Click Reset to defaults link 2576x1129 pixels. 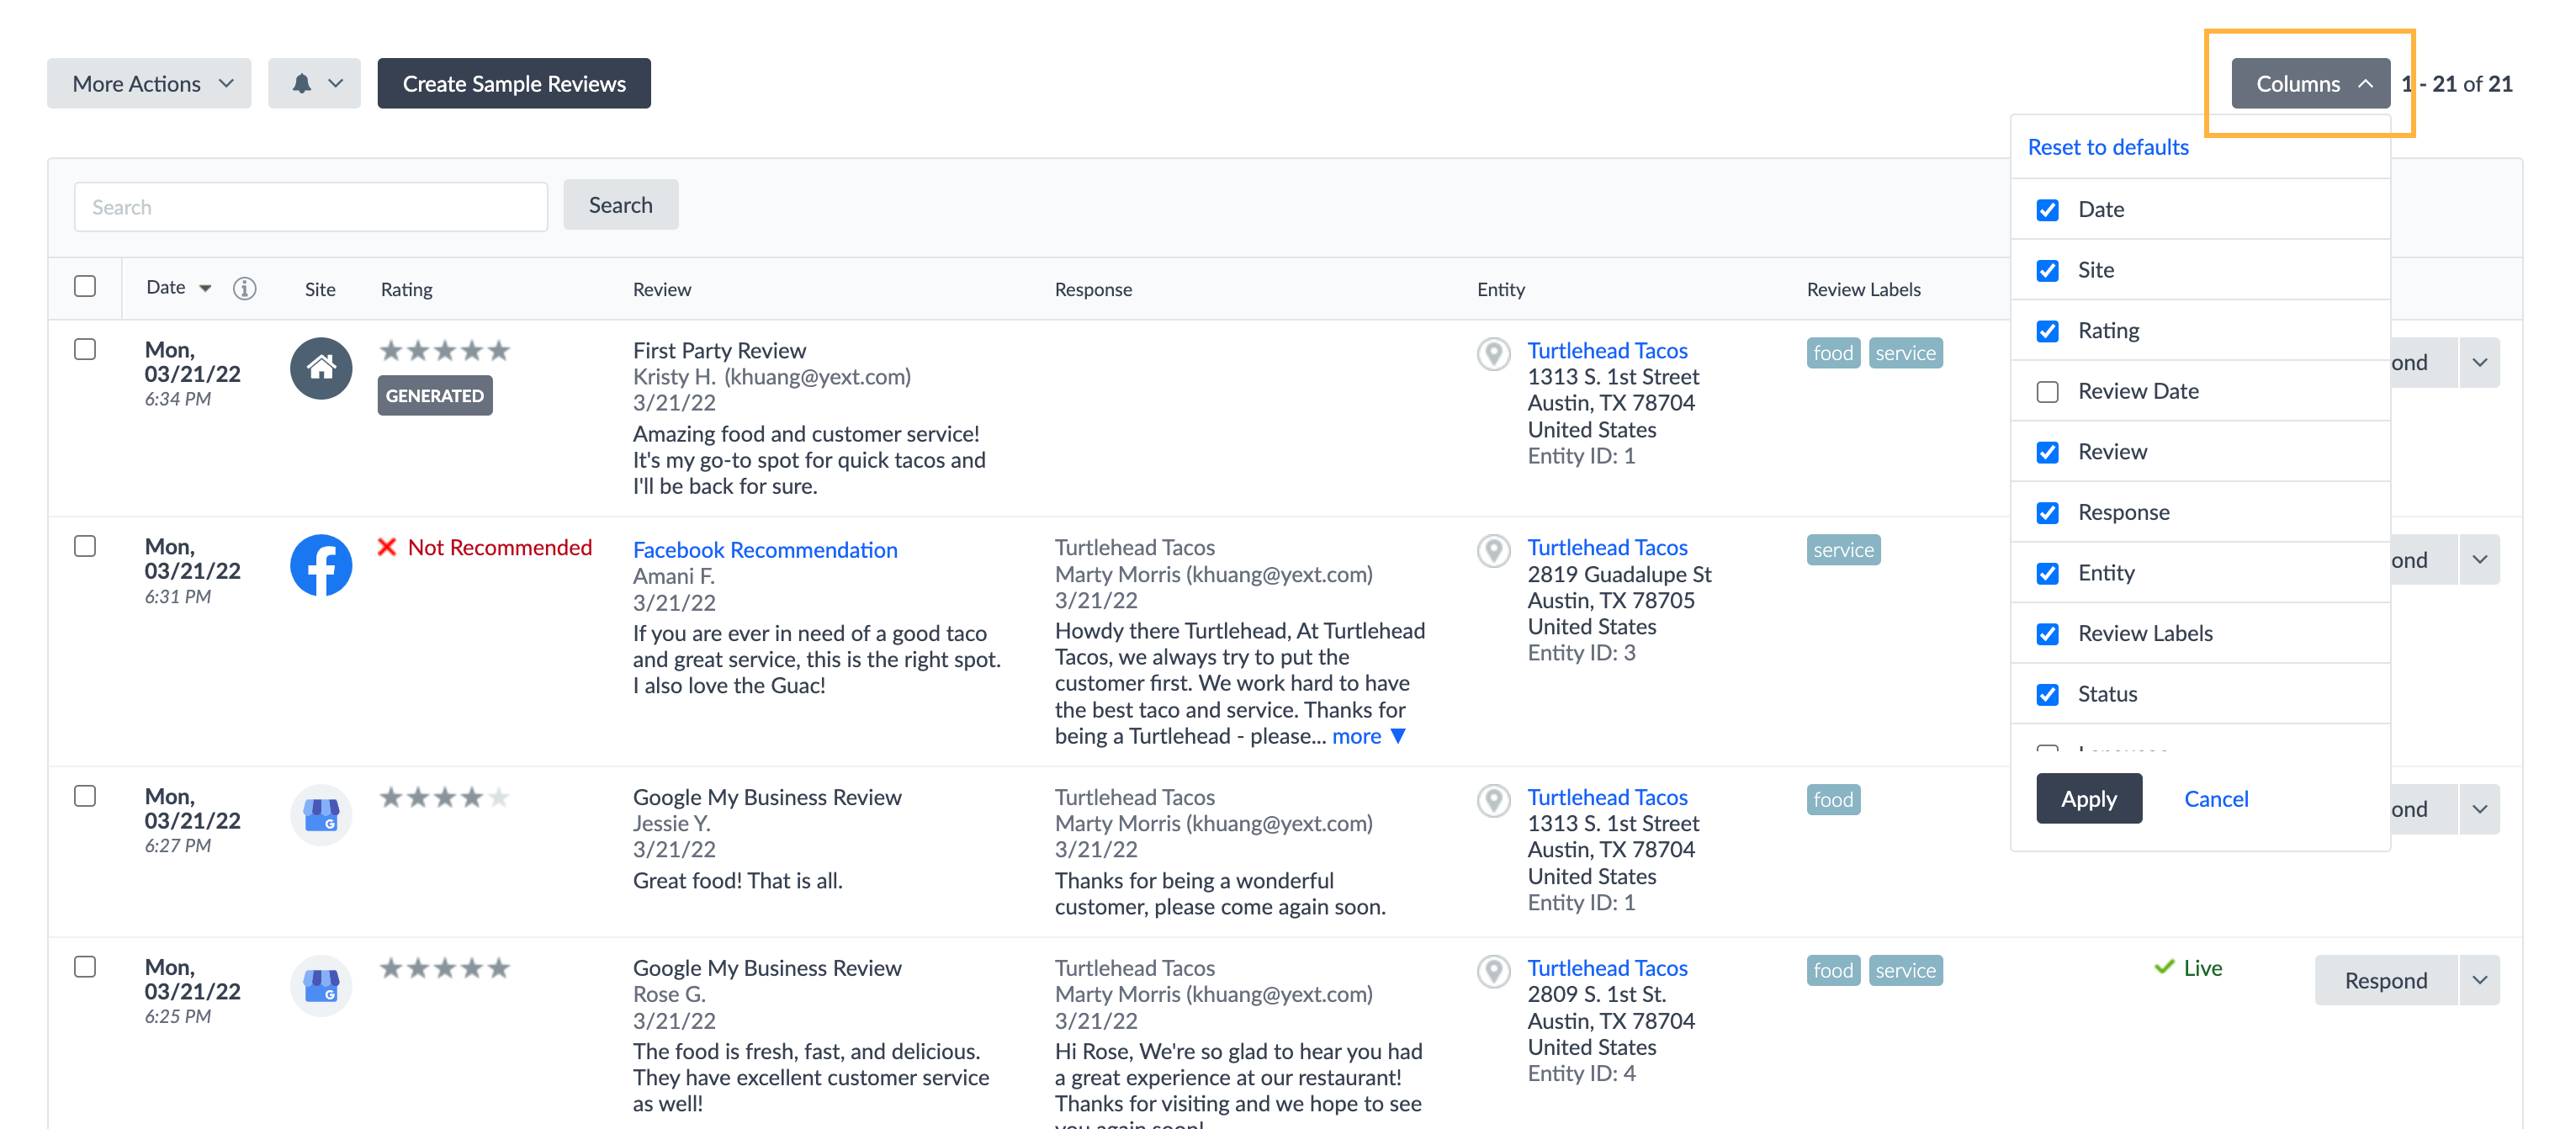point(2107,147)
